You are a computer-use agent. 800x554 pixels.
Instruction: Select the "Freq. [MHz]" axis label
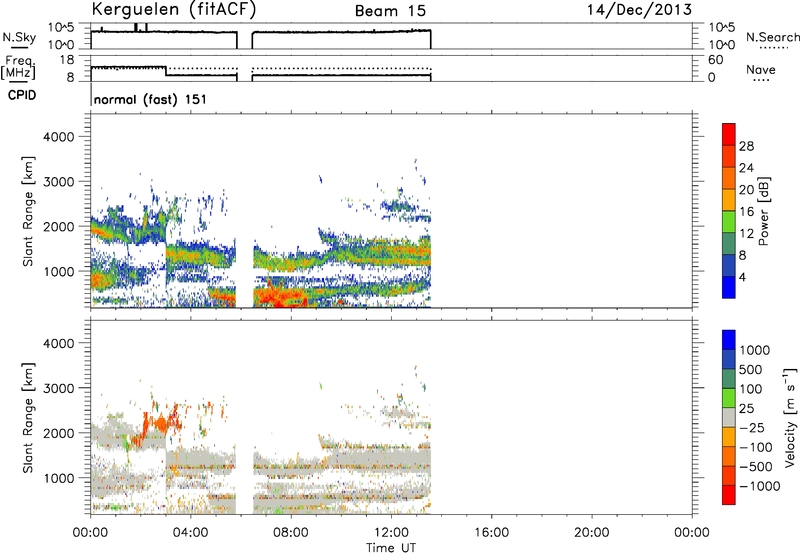pyautogui.click(x=19, y=68)
